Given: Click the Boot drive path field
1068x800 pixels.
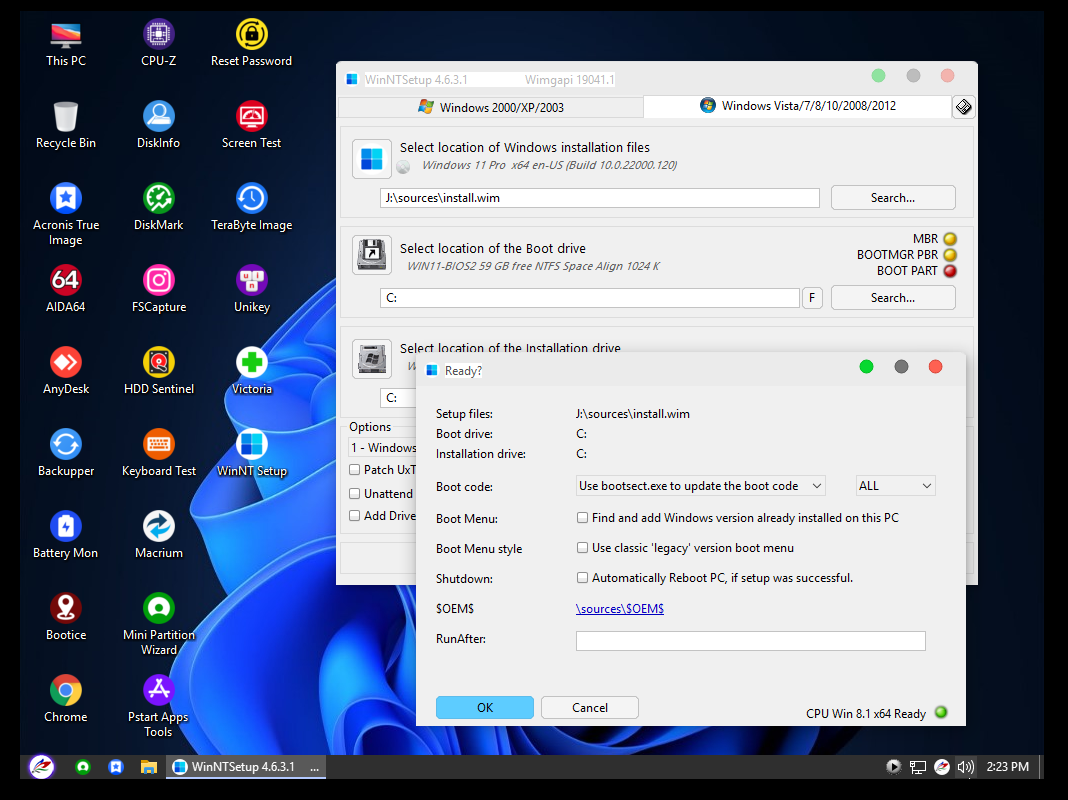Looking at the screenshot, I should click(590, 298).
